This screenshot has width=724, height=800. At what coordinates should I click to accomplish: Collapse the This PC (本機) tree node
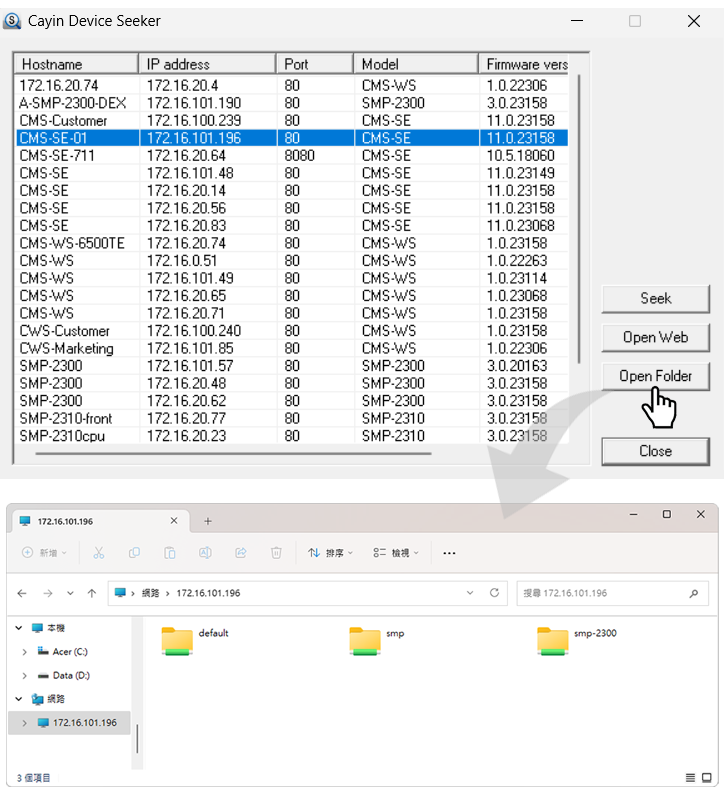pyautogui.click(x=19, y=628)
